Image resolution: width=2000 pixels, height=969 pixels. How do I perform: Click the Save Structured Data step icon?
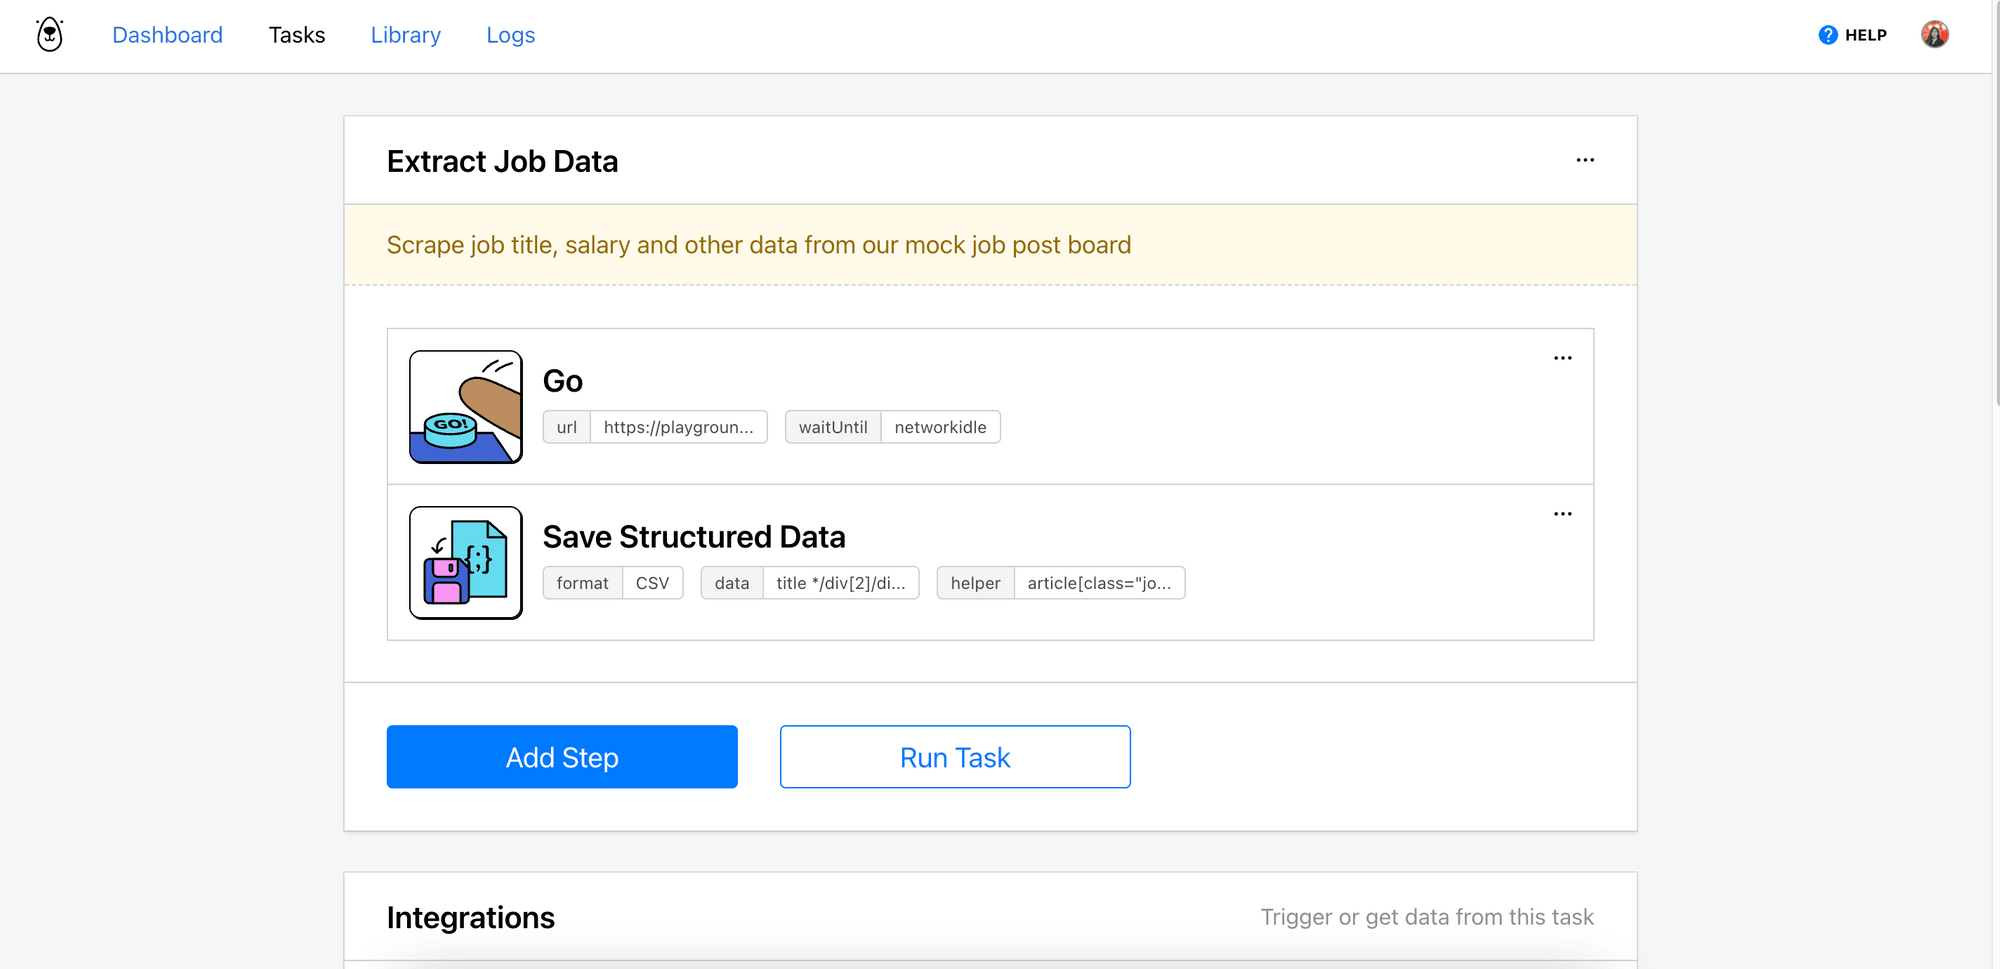coord(465,563)
